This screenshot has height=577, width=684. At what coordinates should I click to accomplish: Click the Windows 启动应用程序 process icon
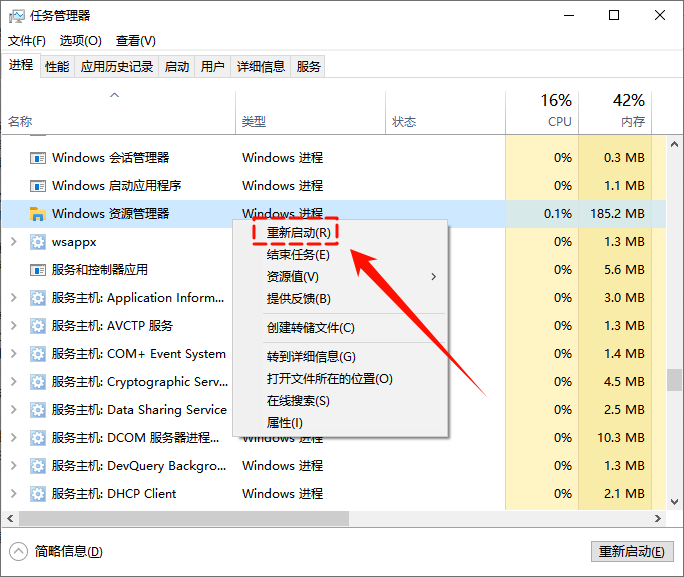point(38,186)
